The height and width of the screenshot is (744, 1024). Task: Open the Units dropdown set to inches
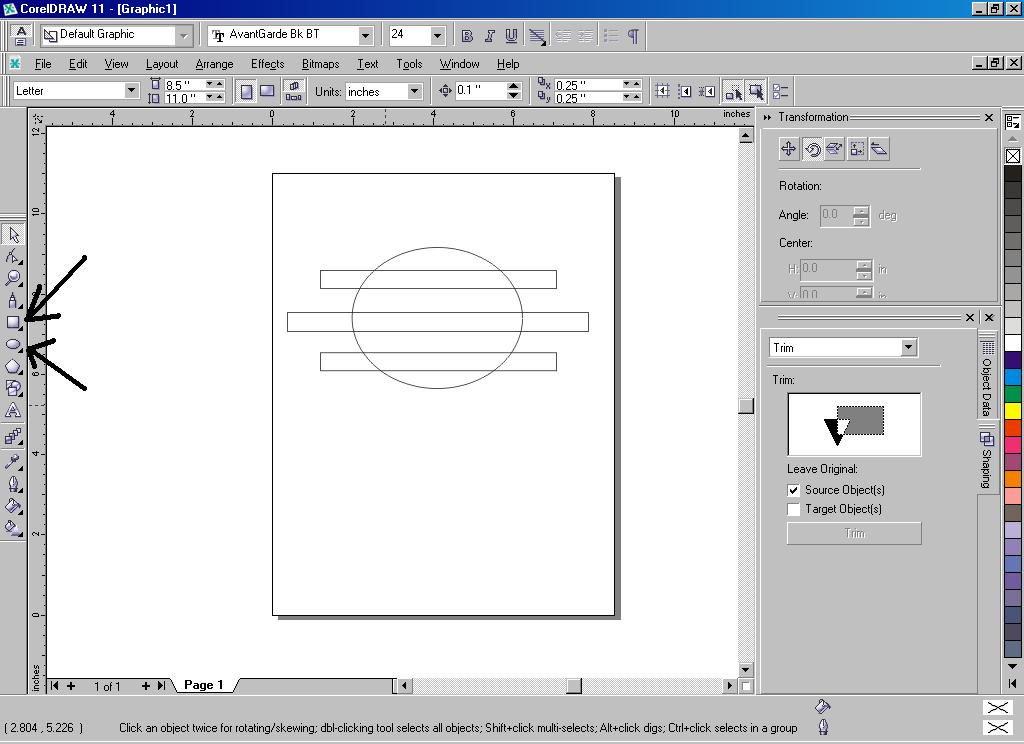[x=415, y=90]
